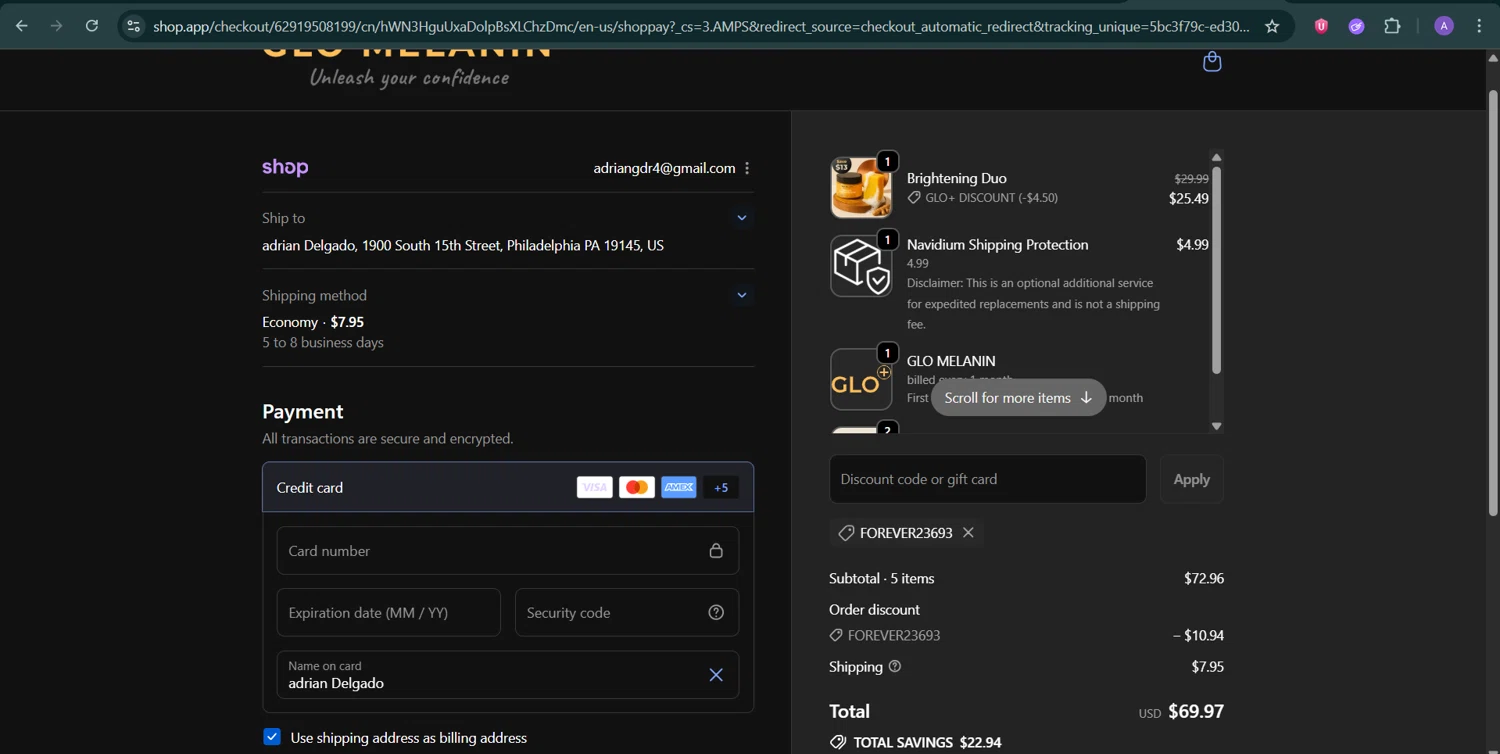
Task: Click the shipping address text
Action: (463, 245)
